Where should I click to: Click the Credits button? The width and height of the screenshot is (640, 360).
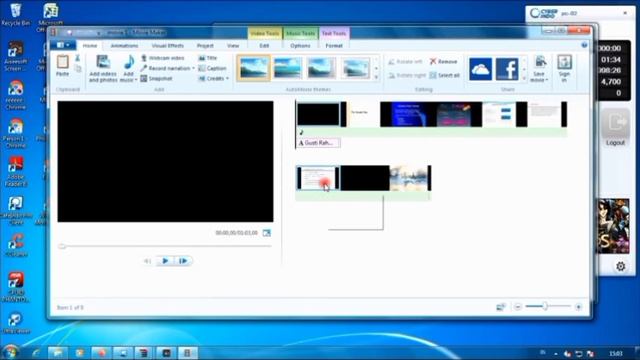click(211, 78)
